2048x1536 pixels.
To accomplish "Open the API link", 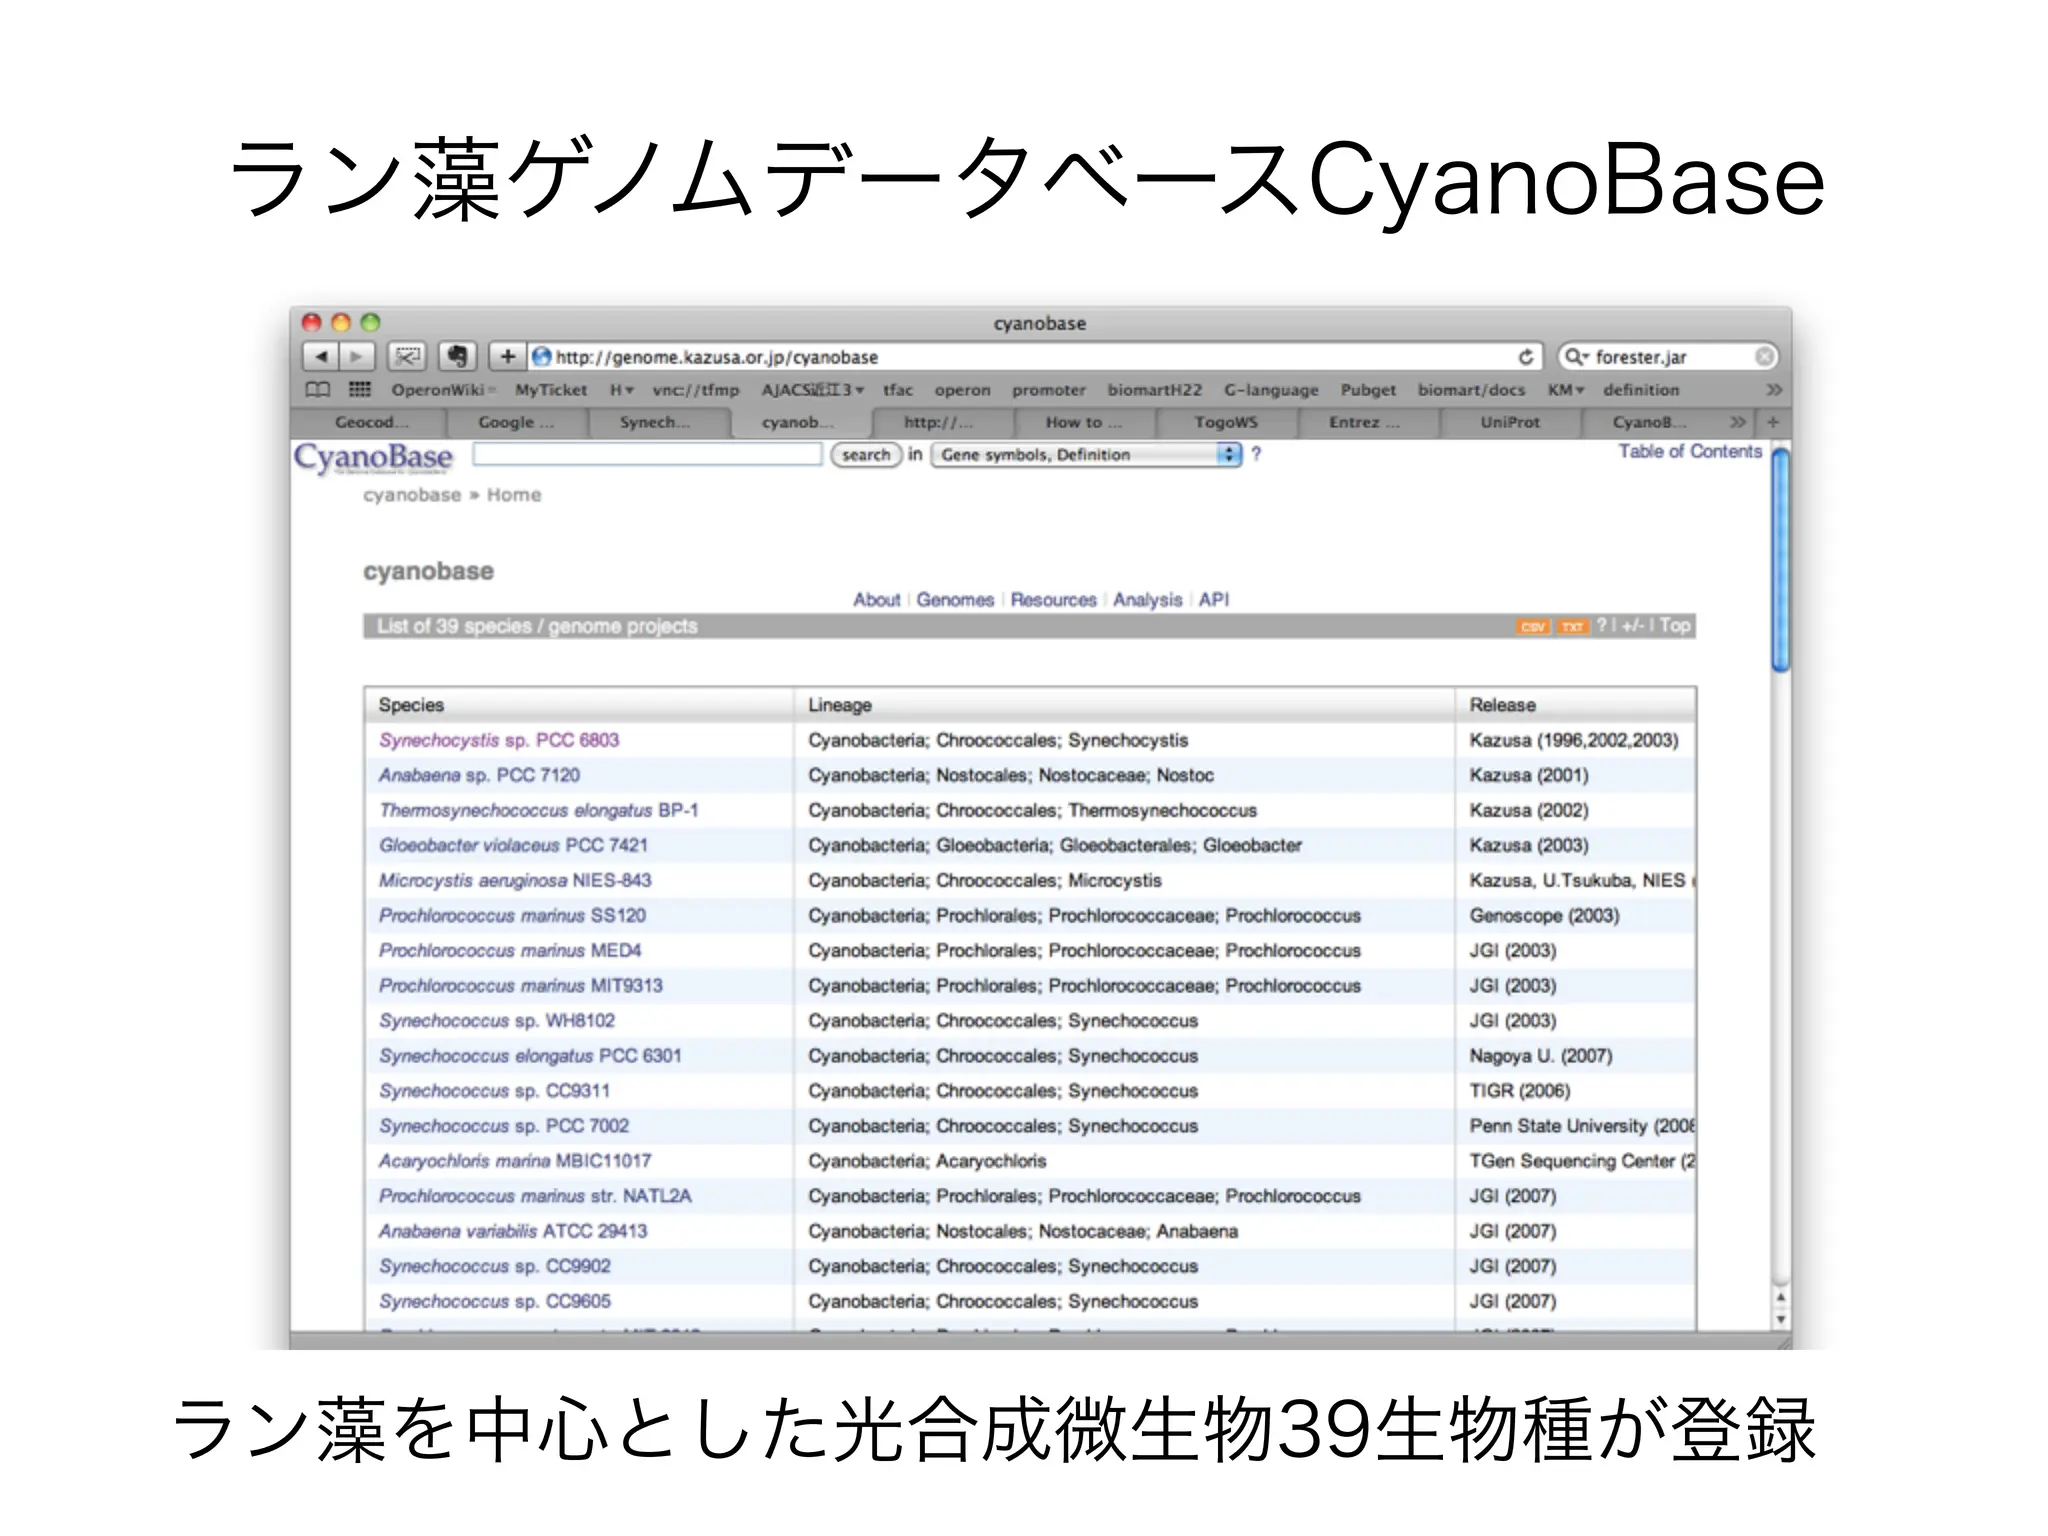I will (1214, 600).
